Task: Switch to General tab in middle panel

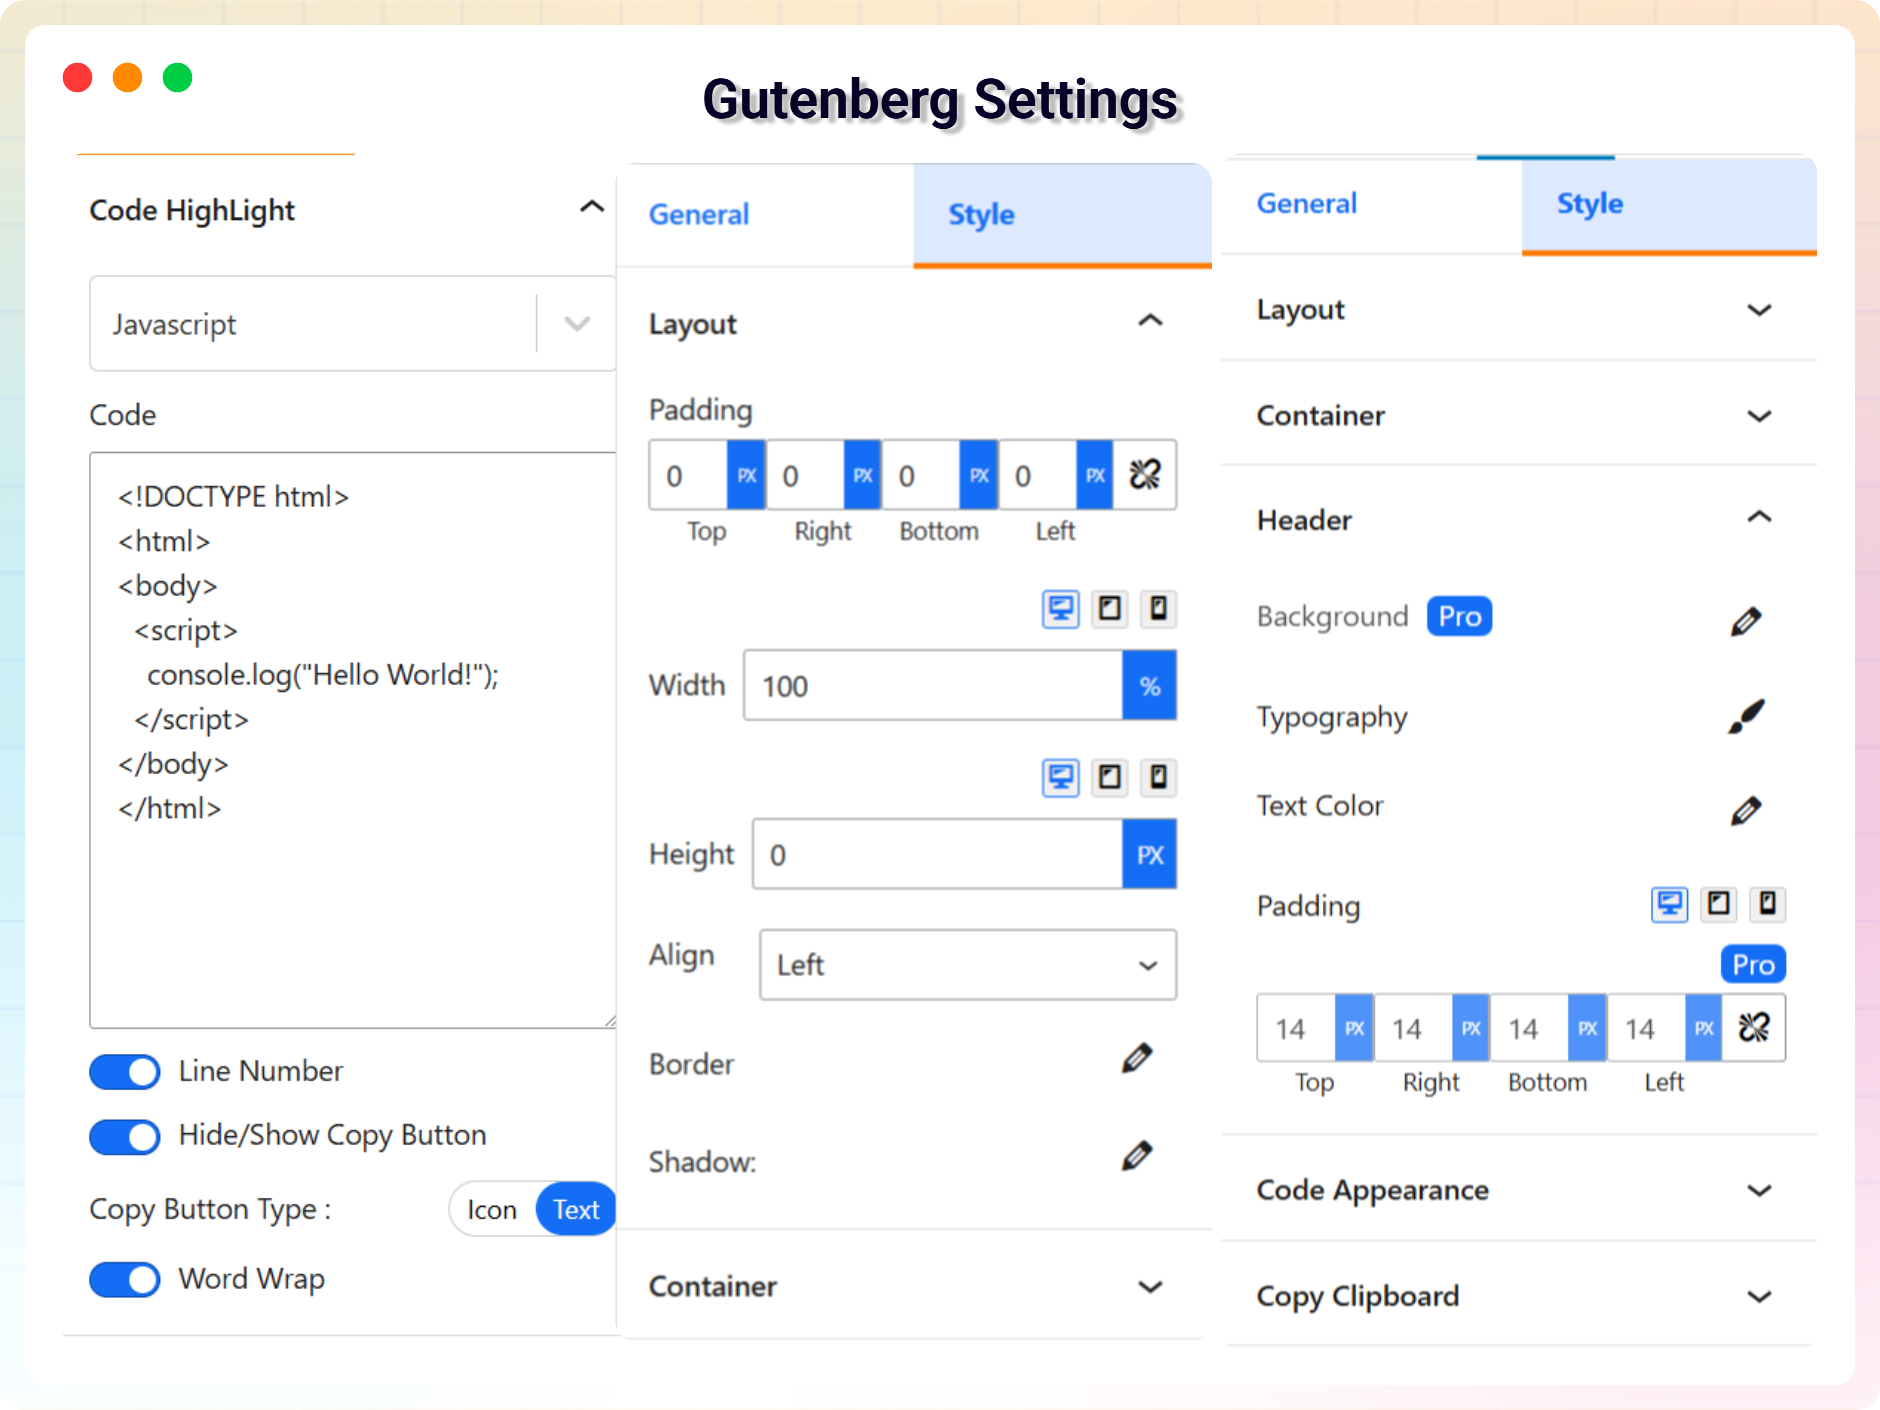Action: pyautogui.click(x=699, y=215)
